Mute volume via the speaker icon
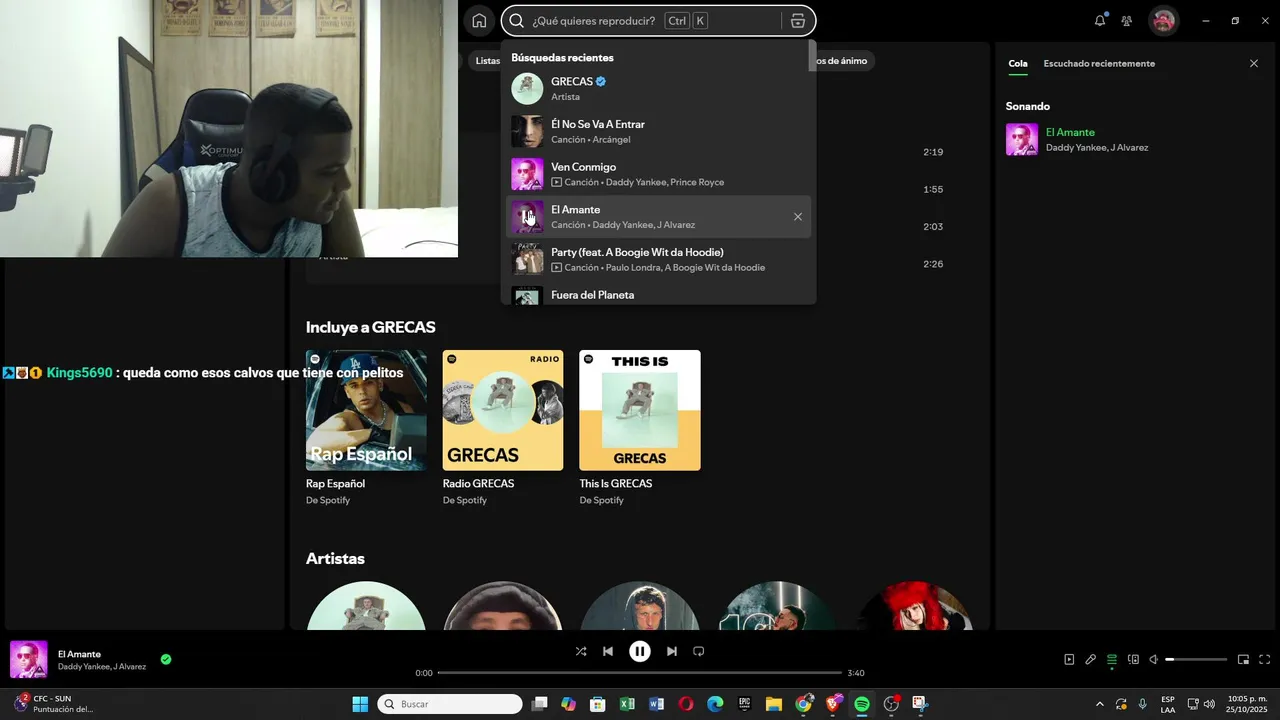Image resolution: width=1280 pixels, height=720 pixels. [x=1154, y=659]
